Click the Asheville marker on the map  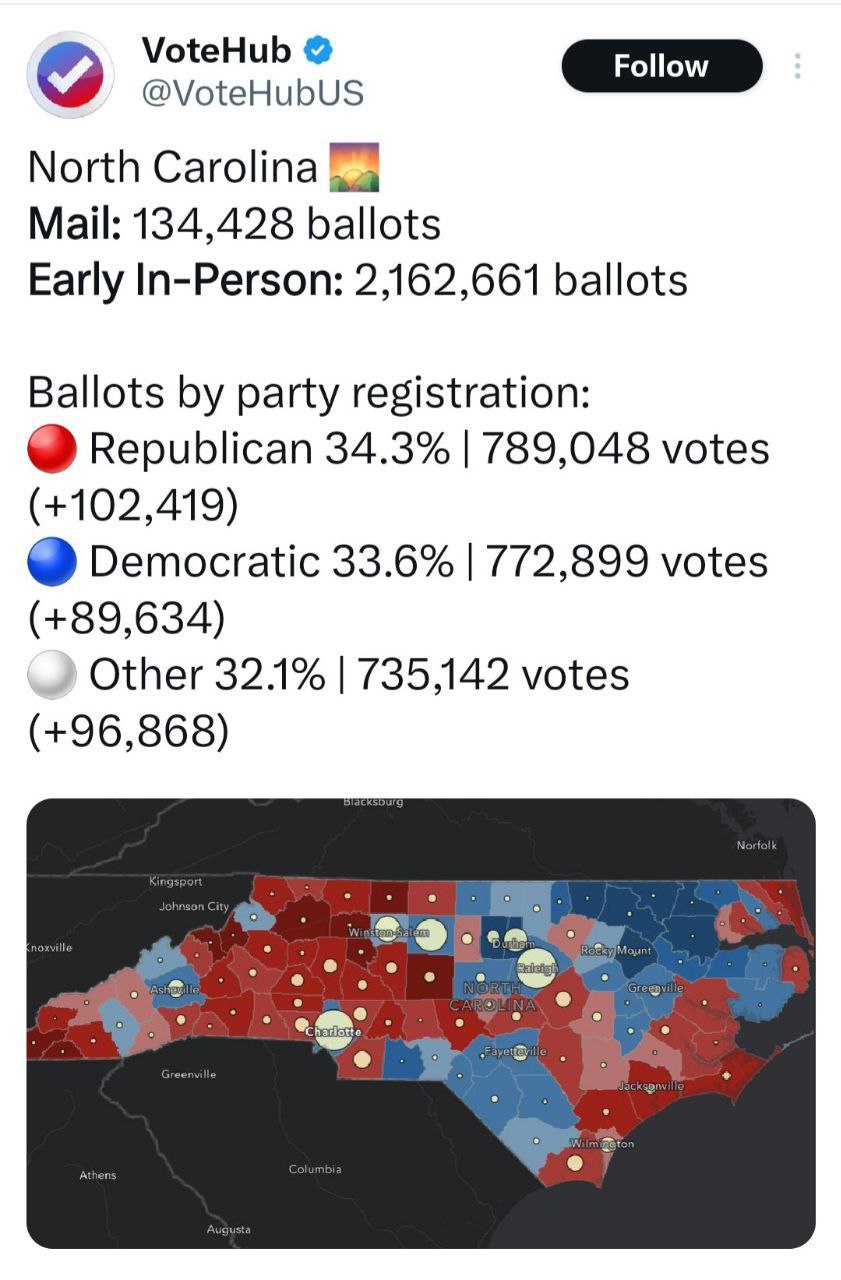click(175, 988)
